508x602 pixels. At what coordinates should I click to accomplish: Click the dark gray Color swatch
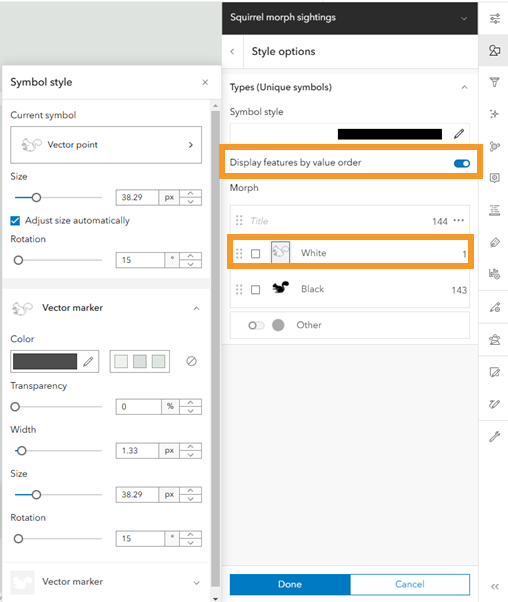45,361
